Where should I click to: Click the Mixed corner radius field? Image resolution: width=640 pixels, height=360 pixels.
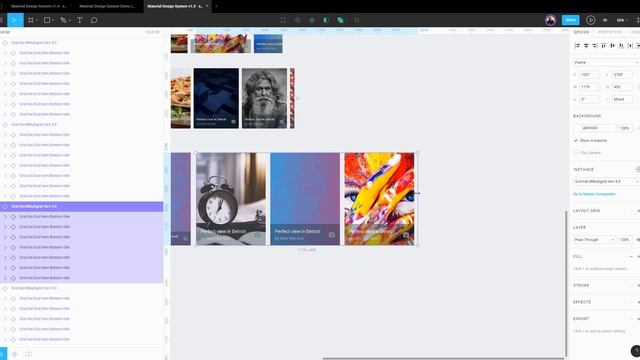622,99
